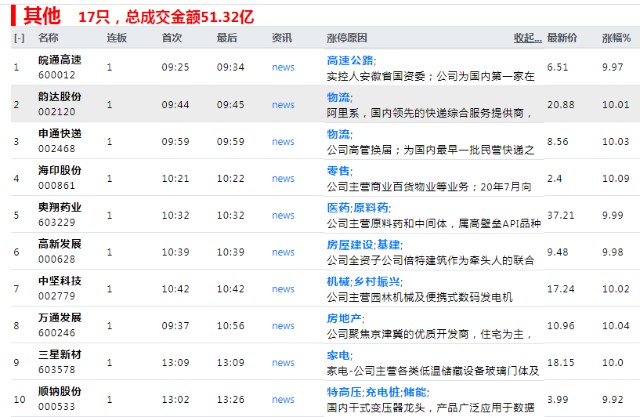Sort by 最后 column header
This screenshot has width=640, height=417.
coord(227,38)
